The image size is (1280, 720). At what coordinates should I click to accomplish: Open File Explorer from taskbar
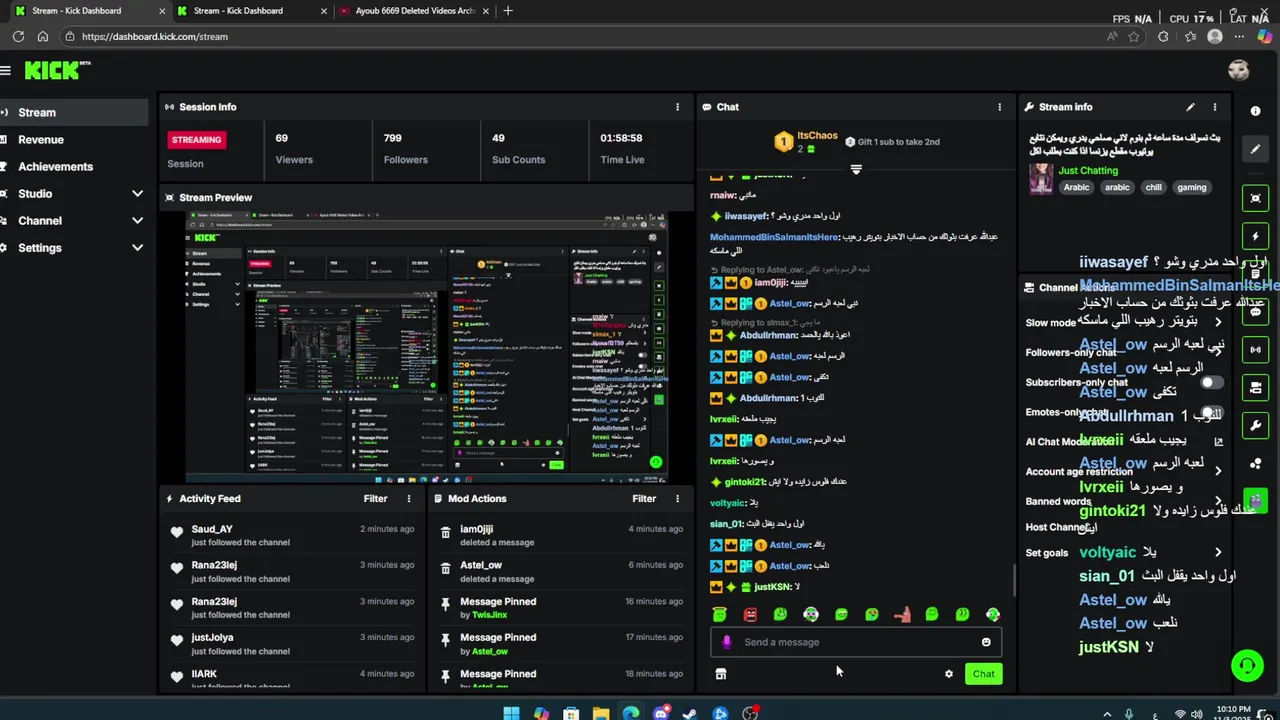point(601,714)
